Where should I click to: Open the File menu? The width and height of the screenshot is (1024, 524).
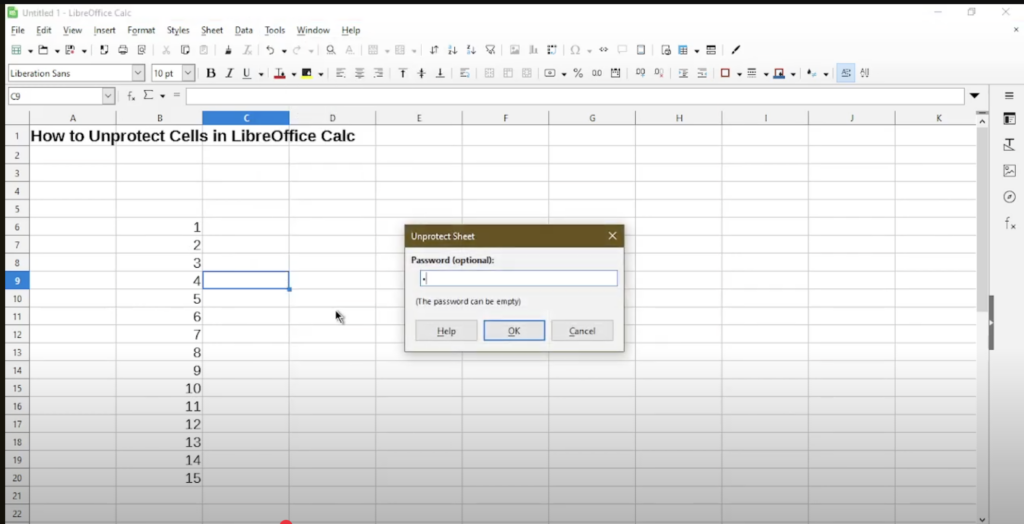pos(18,30)
